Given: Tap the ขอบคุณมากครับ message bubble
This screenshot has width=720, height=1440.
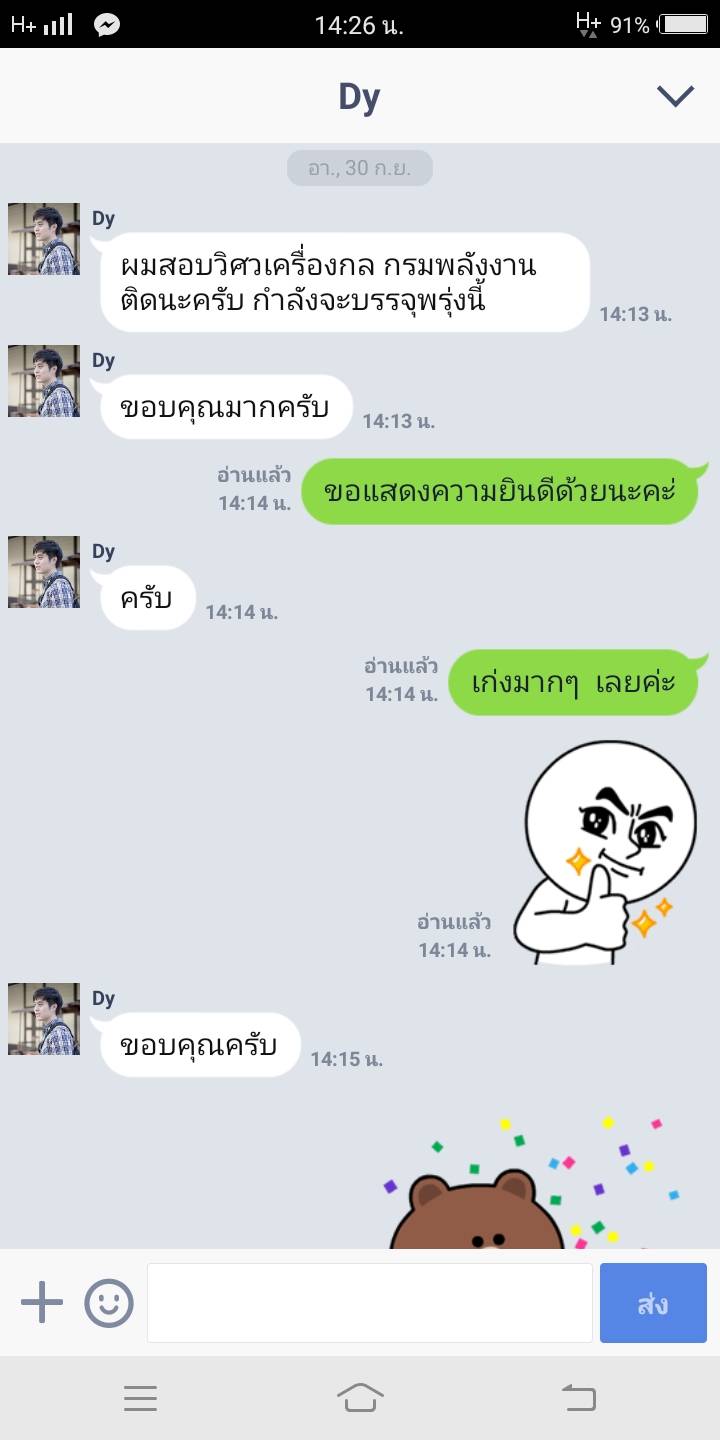Looking at the screenshot, I should (x=226, y=407).
